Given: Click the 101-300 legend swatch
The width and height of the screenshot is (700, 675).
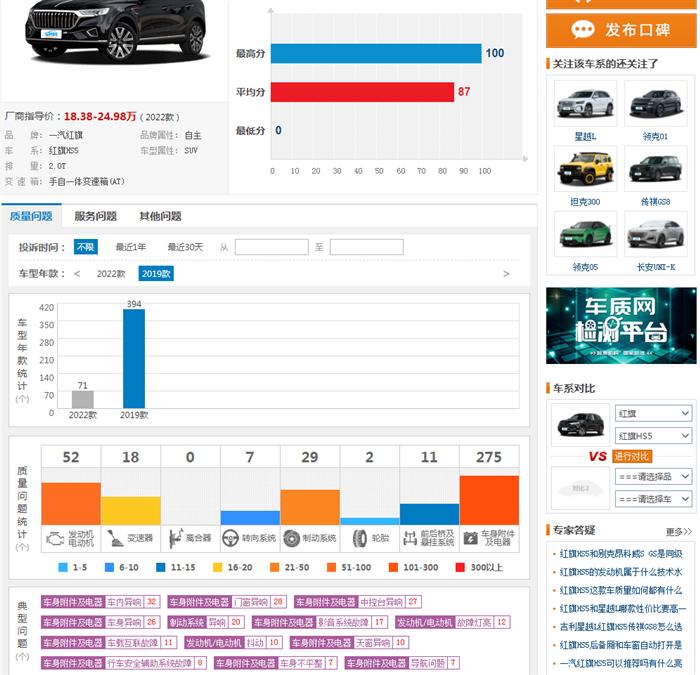Looking at the screenshot, I should click(x=393, y=567).
